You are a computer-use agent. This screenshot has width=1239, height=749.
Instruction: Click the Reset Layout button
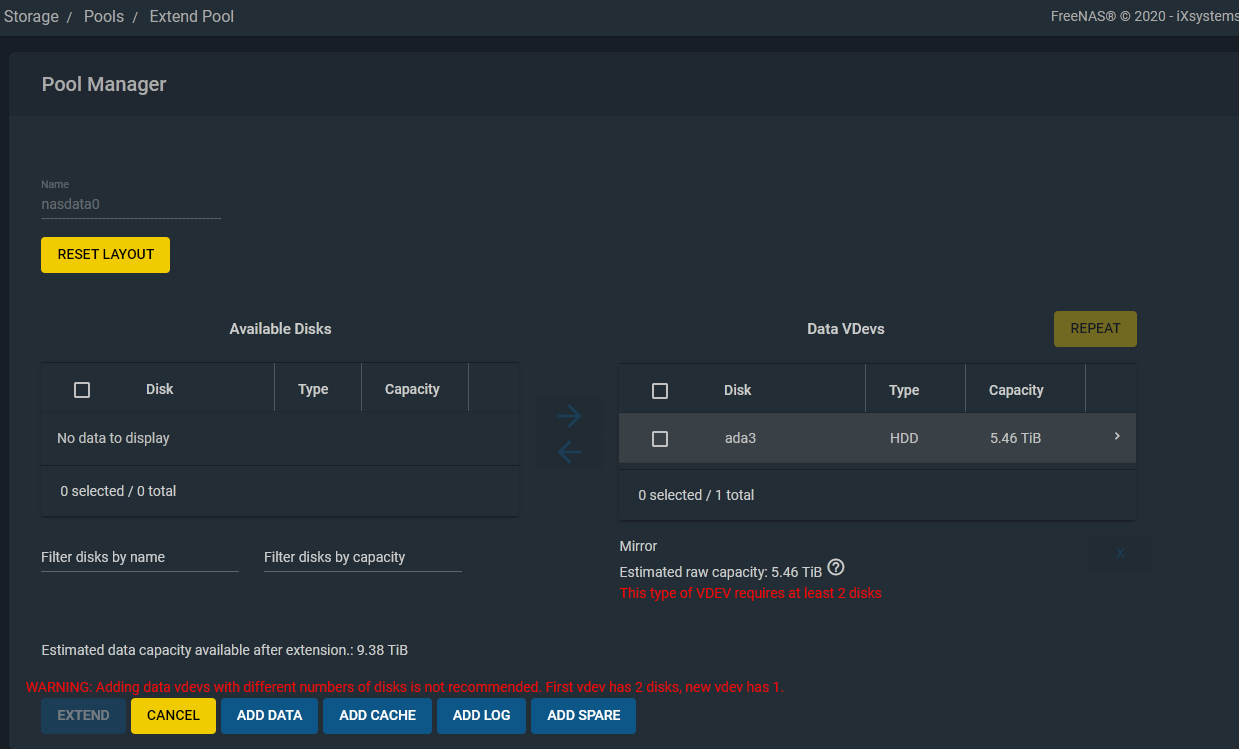(x=105, y=255)
